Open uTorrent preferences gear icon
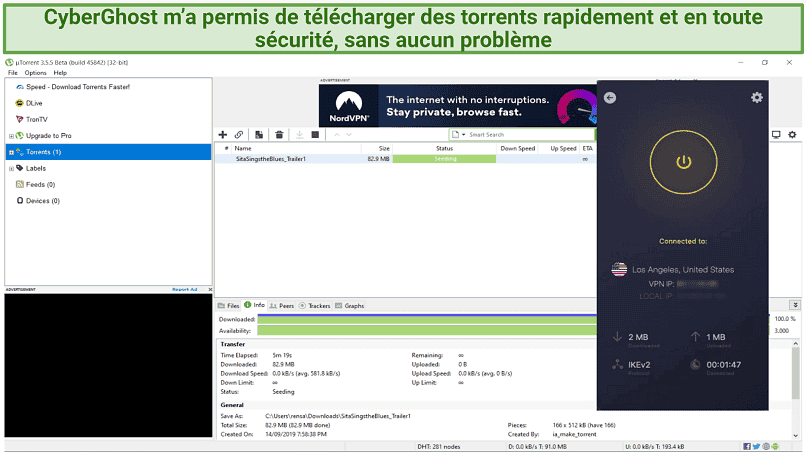806x455 pixels. (x=792, y=135)
